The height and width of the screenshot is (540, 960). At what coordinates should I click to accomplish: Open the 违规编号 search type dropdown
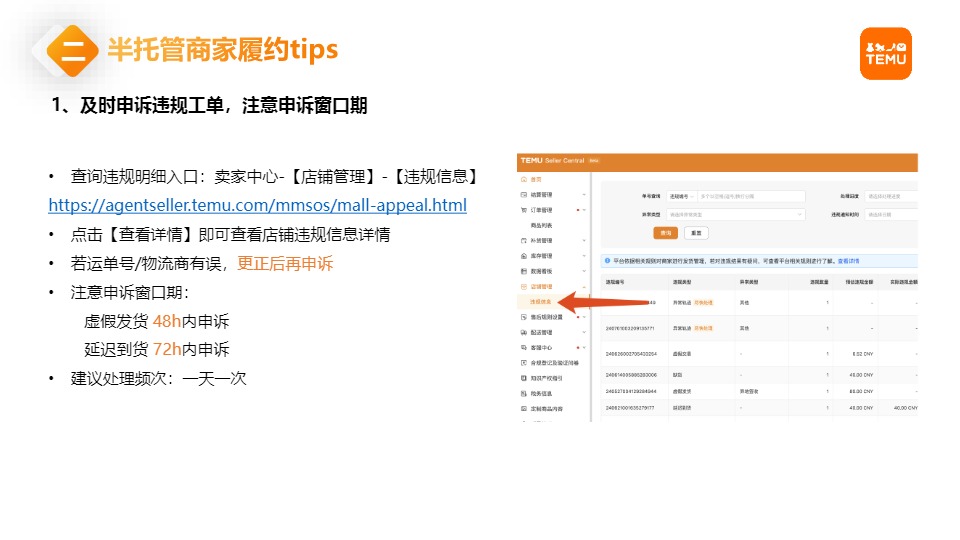(680, 196)
